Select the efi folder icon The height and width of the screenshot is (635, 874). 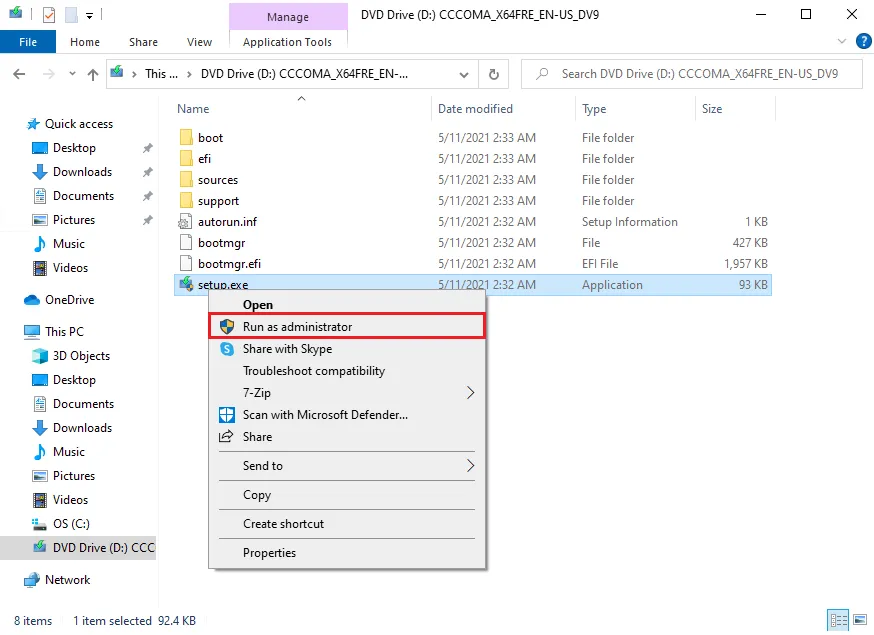coord(186,158)
